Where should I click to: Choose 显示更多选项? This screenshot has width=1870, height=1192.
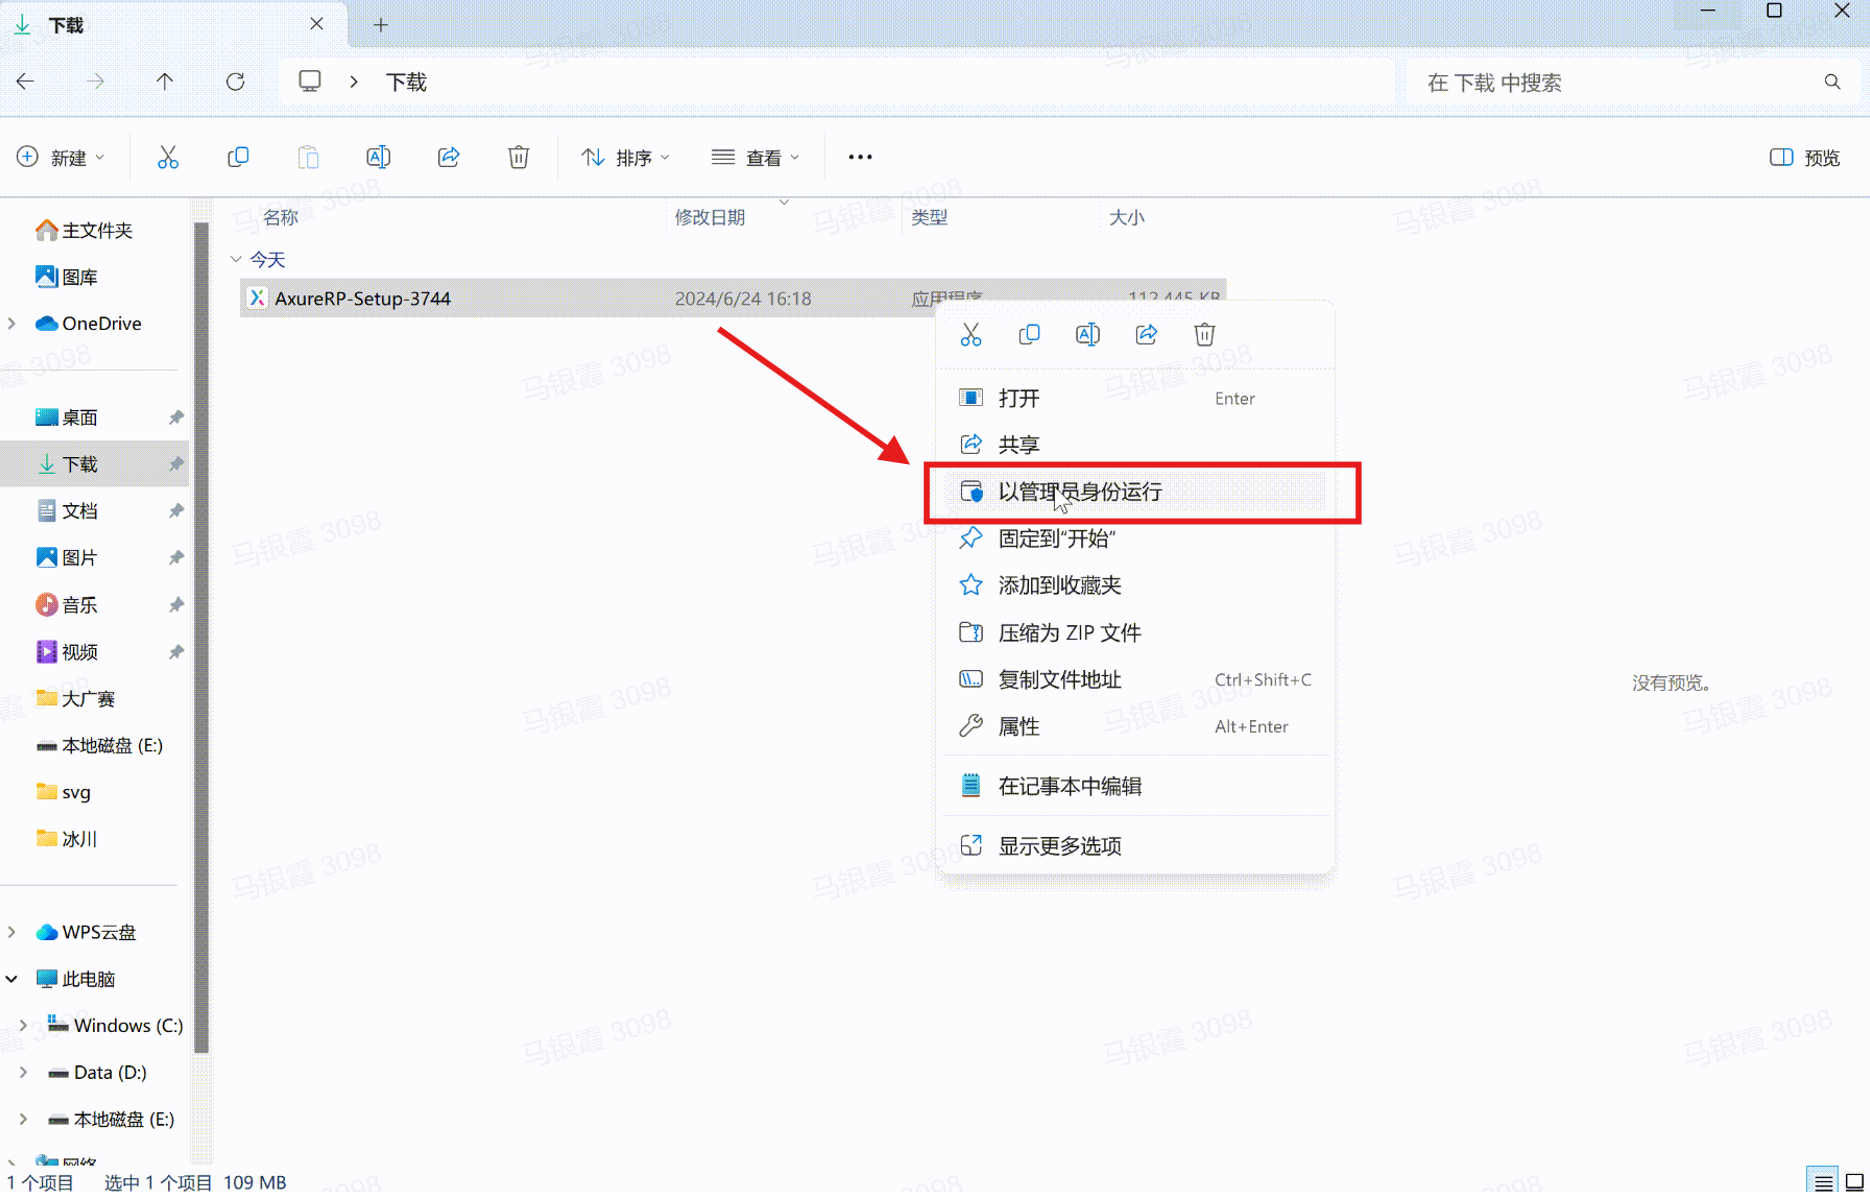click(1135, 846)
